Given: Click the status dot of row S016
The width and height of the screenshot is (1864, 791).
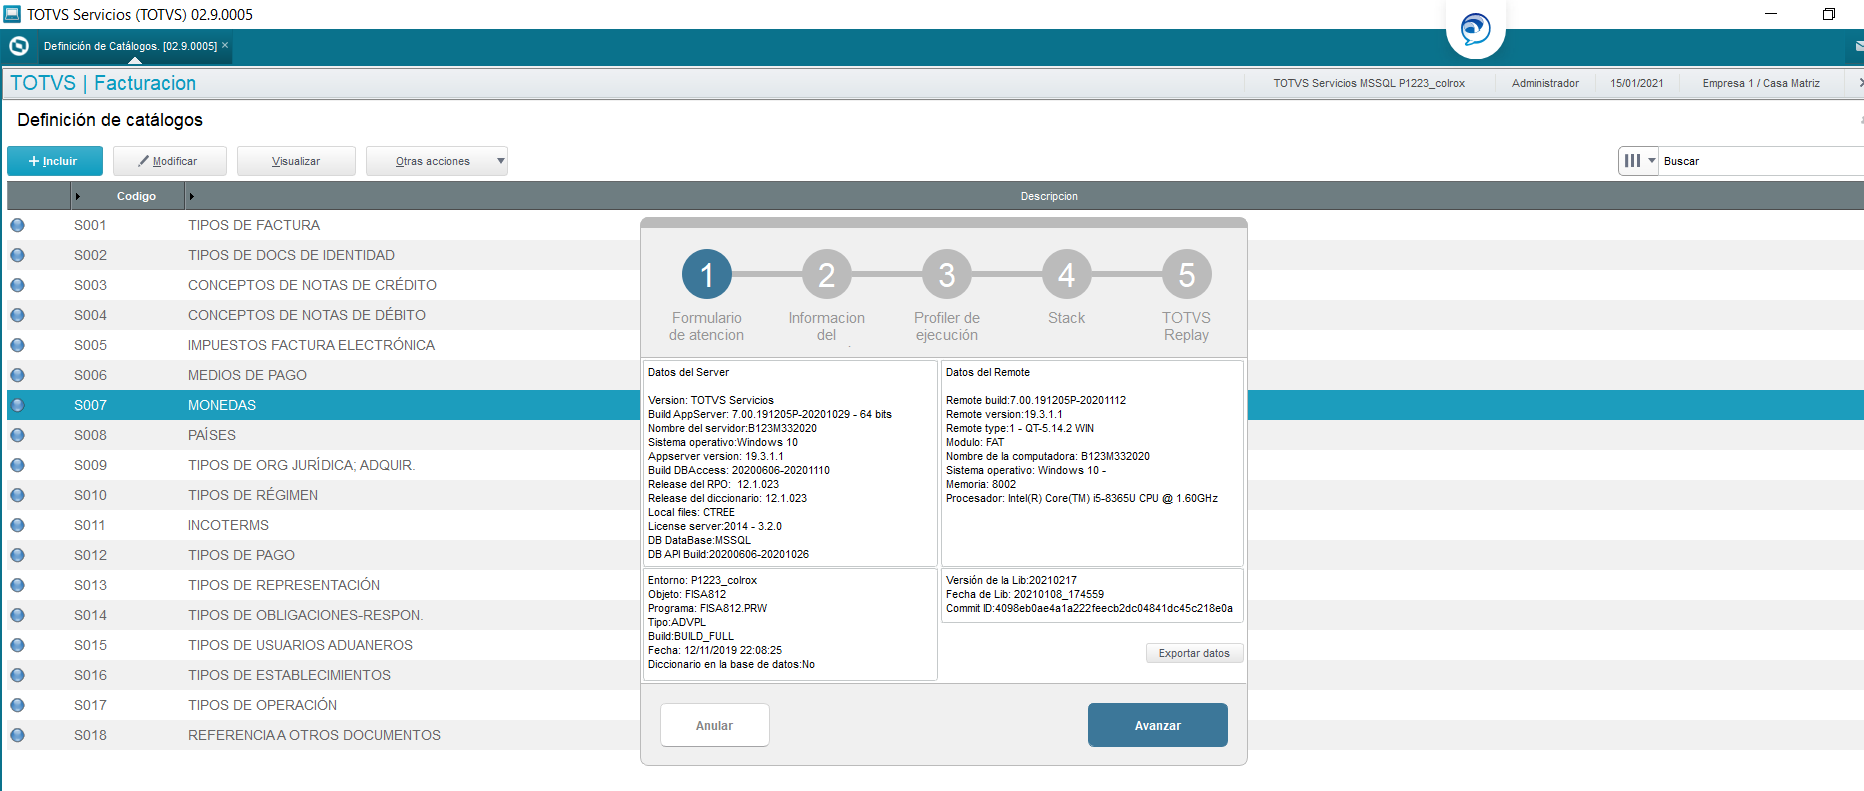Looking at the screenshot, I should click(x=18, y=675).
